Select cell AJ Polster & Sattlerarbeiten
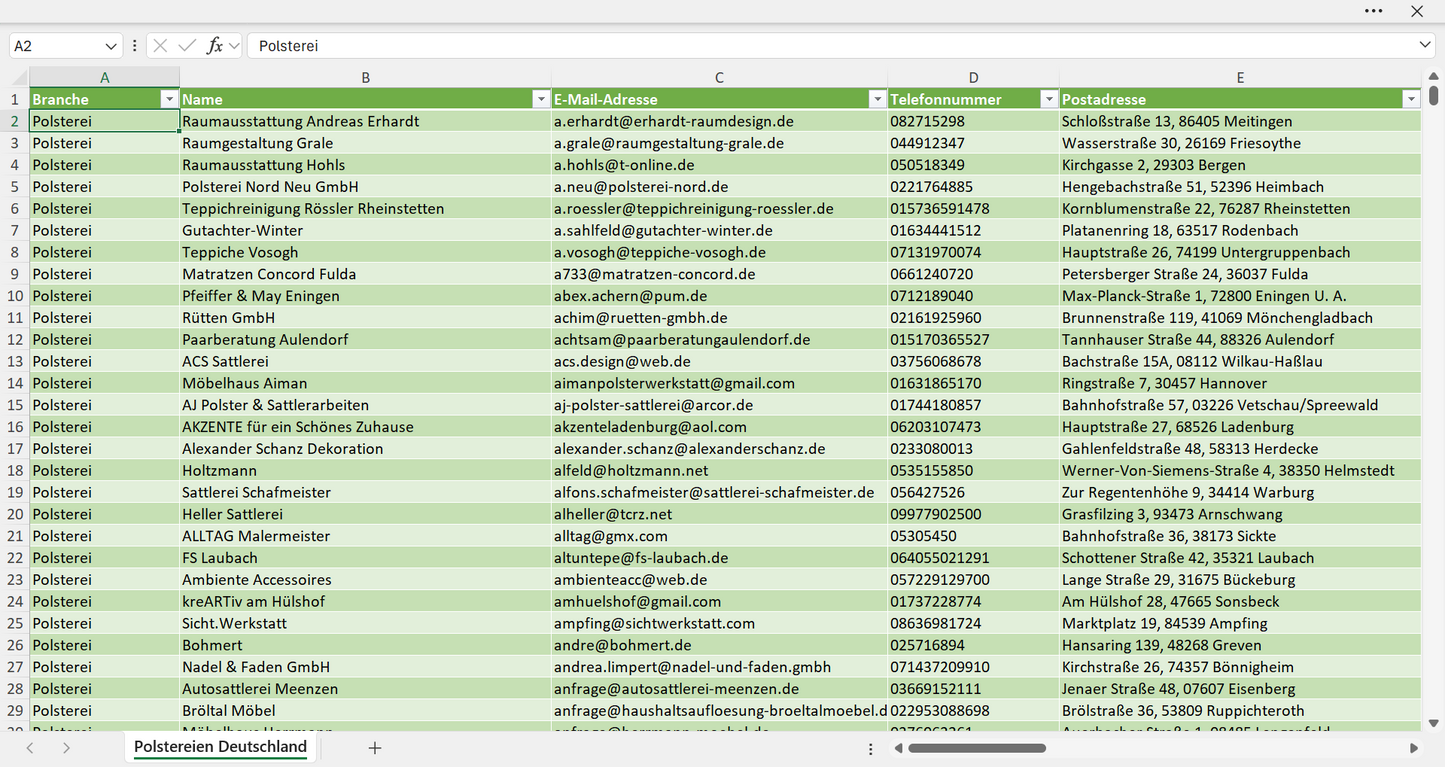Screen dimensions: 1445x767 pos(366,405)
